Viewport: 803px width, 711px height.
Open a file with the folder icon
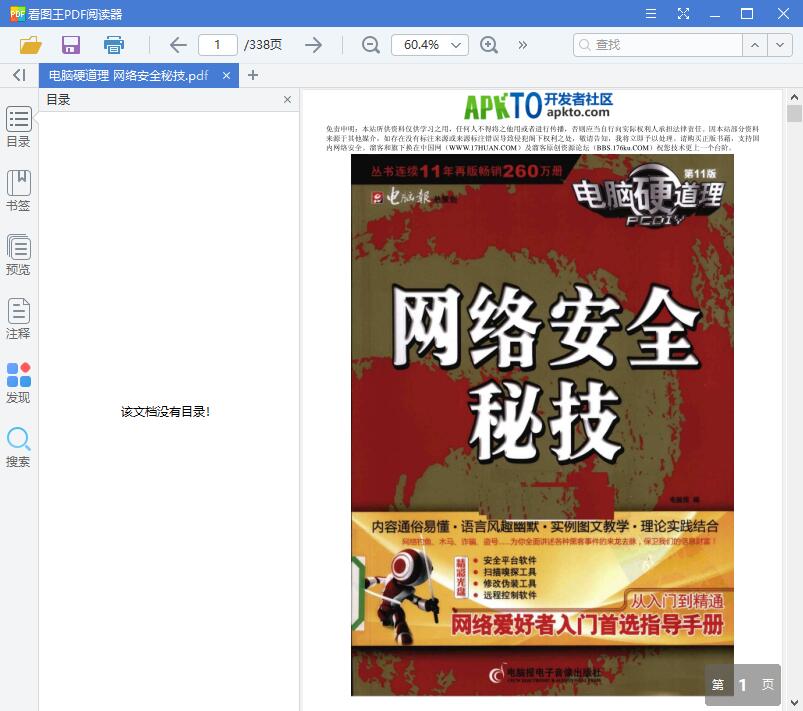point(31,45)
